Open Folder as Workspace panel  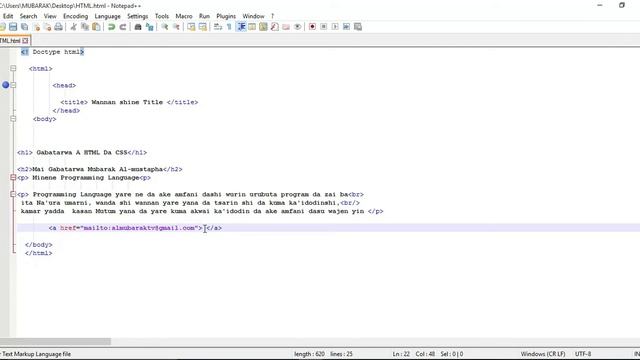pos(286,27)
